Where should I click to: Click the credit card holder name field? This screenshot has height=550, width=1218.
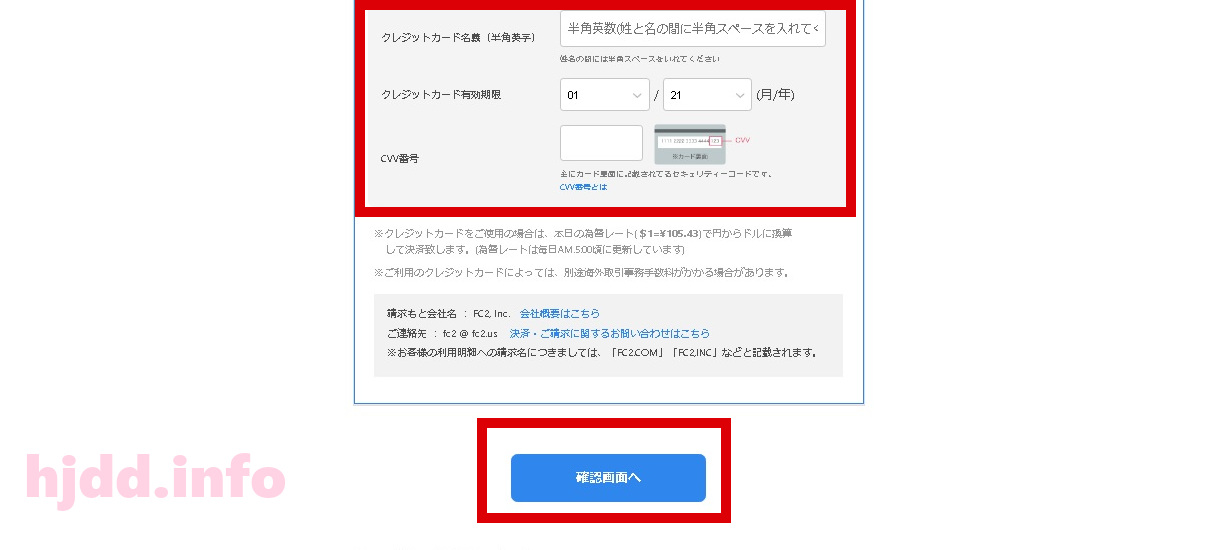[693, 28]
